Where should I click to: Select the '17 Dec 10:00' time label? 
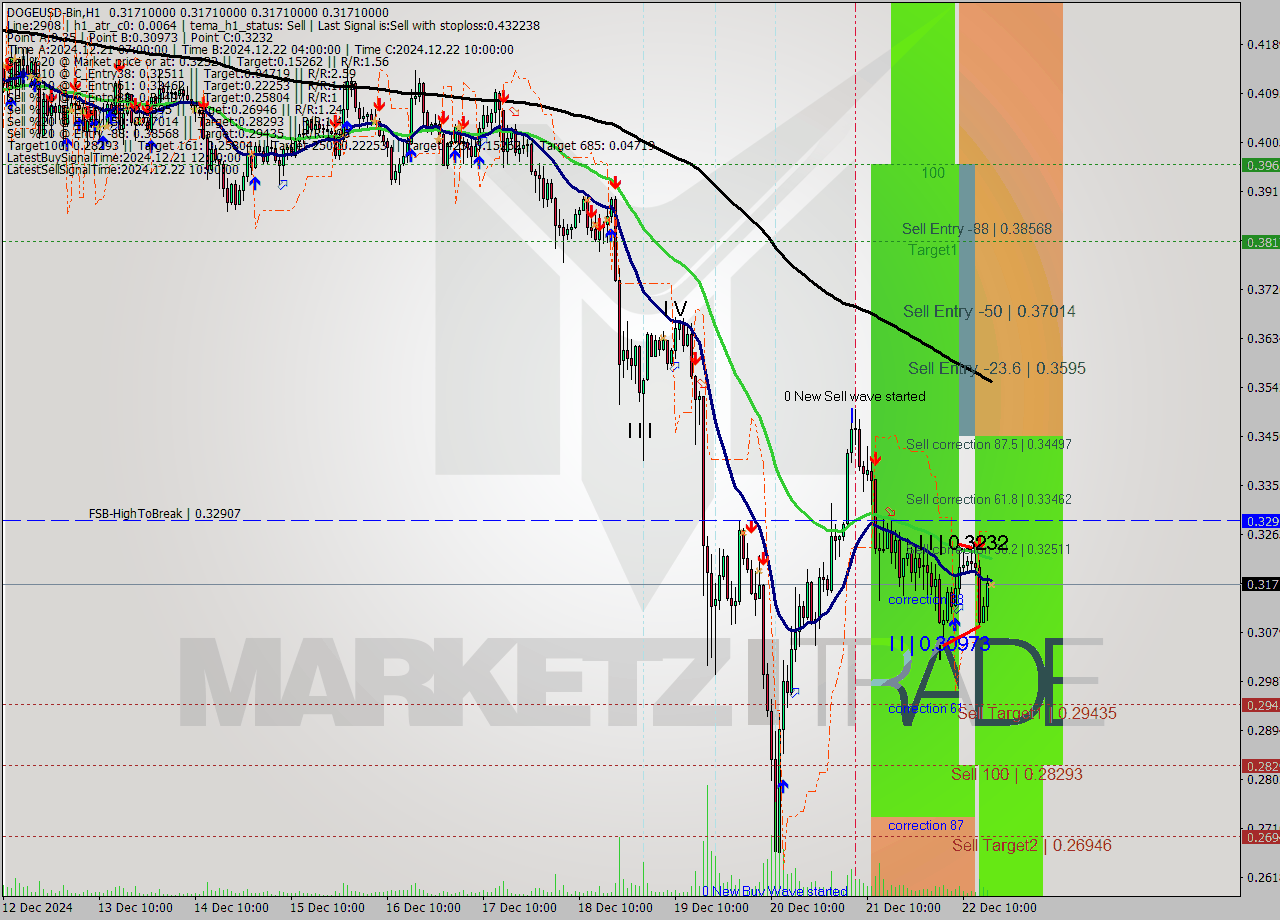tap(517, 907)
